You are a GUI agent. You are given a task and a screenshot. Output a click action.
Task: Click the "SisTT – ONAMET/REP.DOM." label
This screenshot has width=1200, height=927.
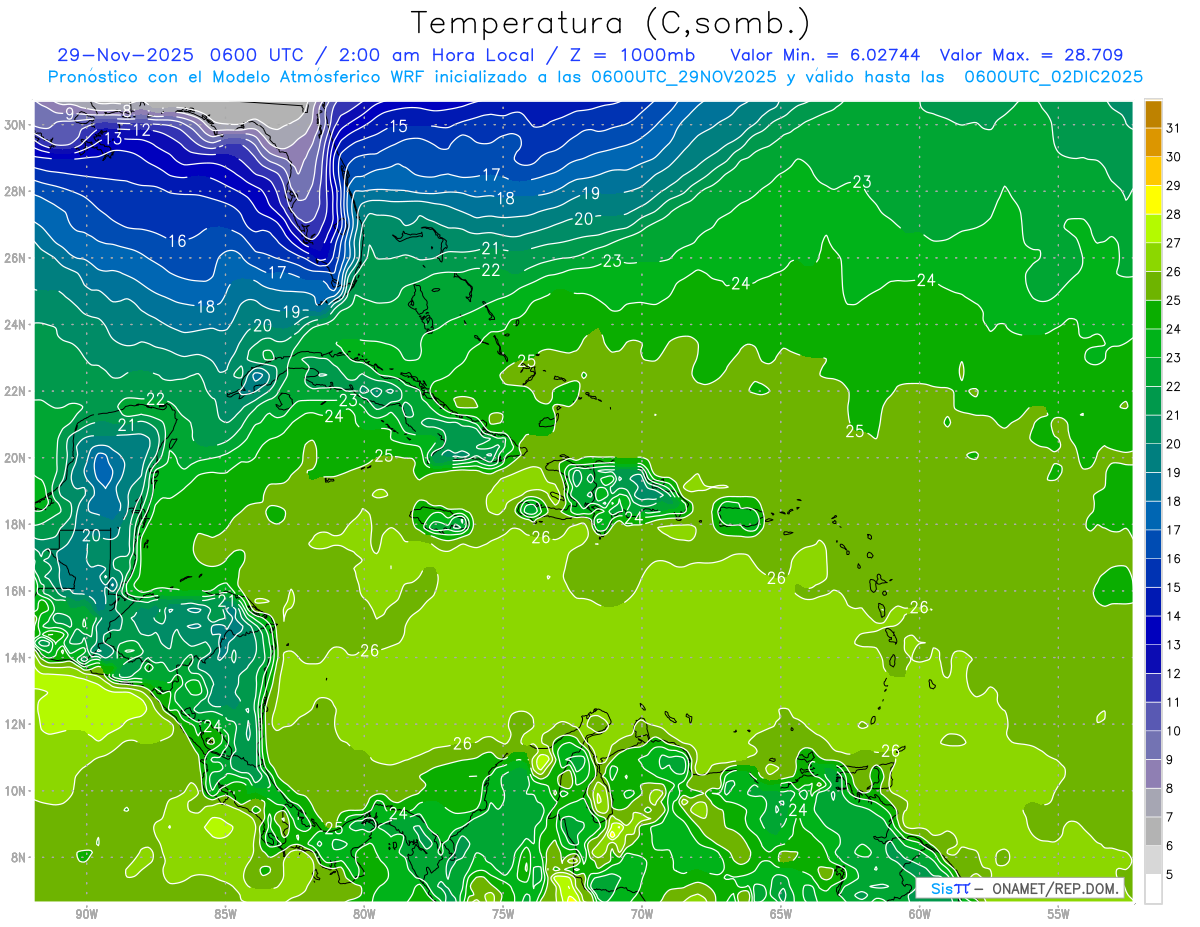[x=1019, y=889]
